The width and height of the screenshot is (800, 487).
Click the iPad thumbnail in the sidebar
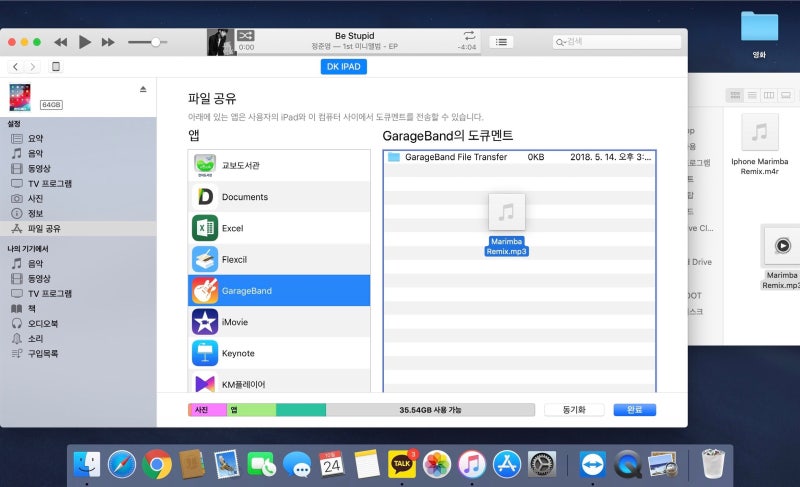(x=20, y=97)
